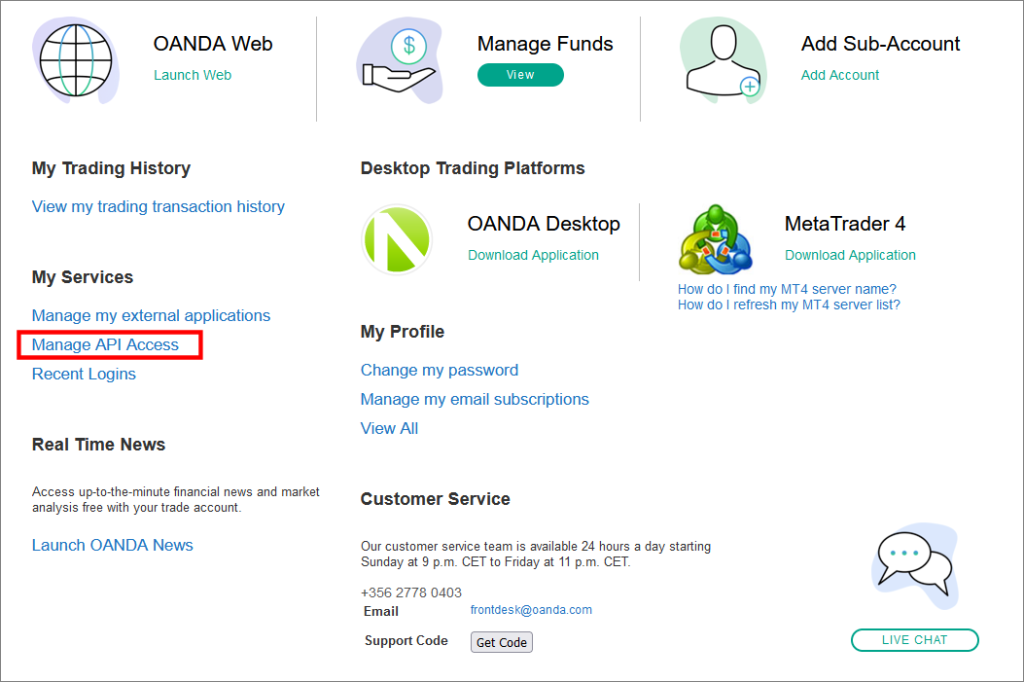Open 'How do I find my MT4 server name?'
This screenshot has height=682, width=1024.
point(787,289)
